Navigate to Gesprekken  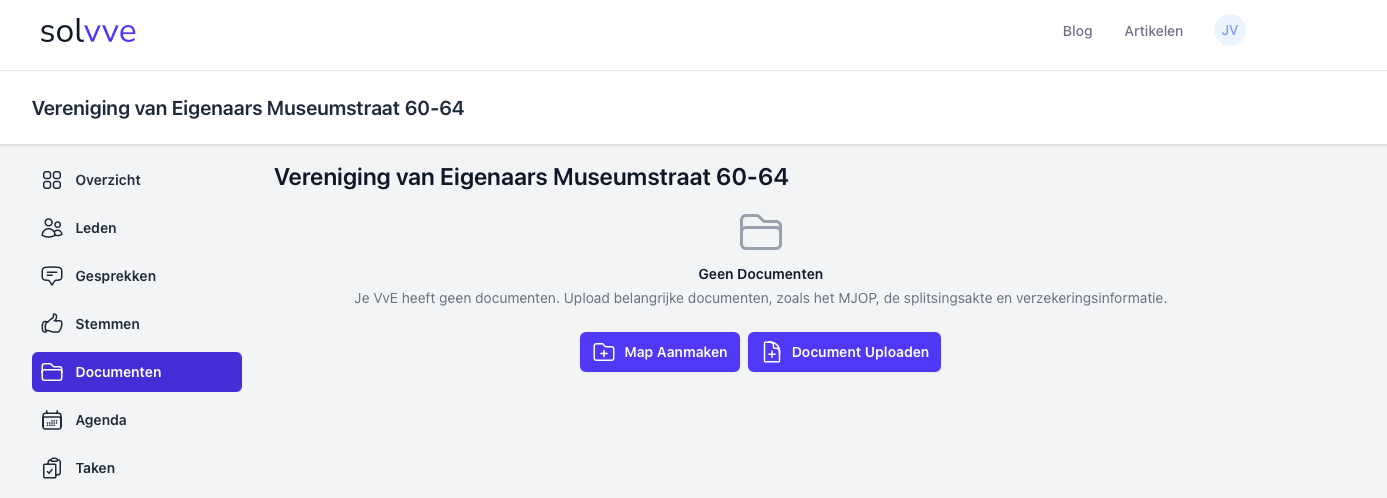(x=115, y=276)
